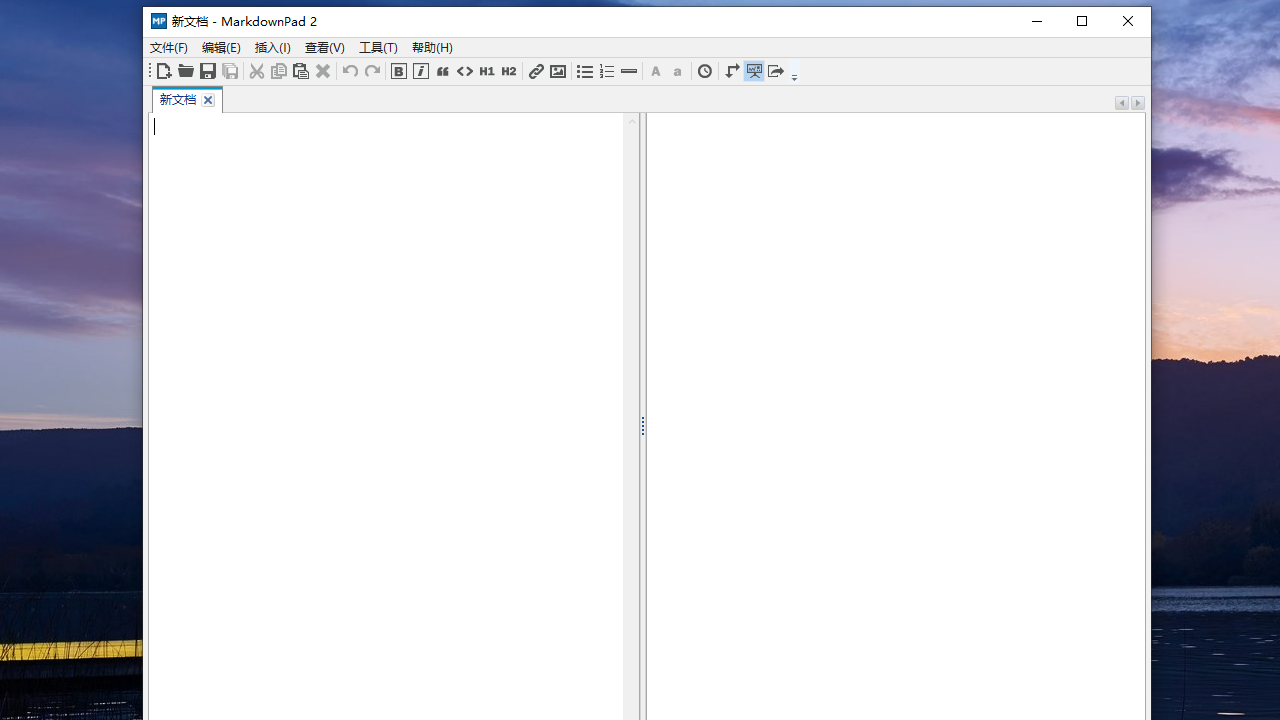Click the splitter between editor and preview
The image size is (1280, 720).
642,426
